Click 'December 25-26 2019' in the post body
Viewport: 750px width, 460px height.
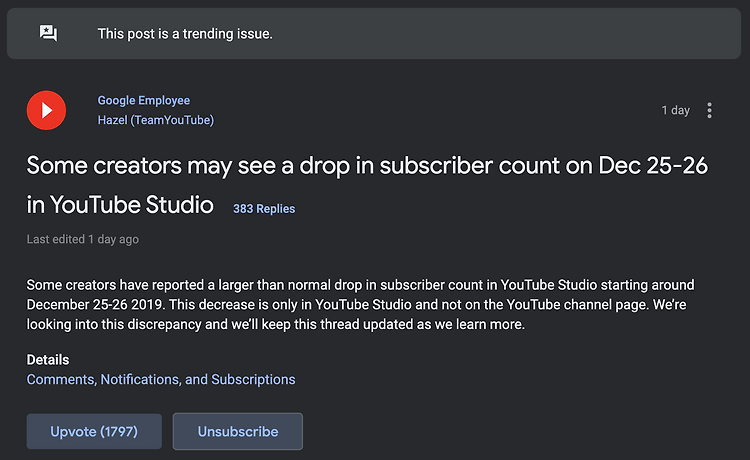pyautogui.click(x=95, y=305)
